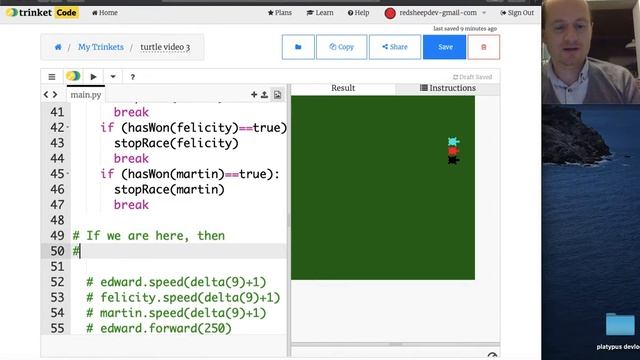Sign Out of the account

[x=517, y=13]
